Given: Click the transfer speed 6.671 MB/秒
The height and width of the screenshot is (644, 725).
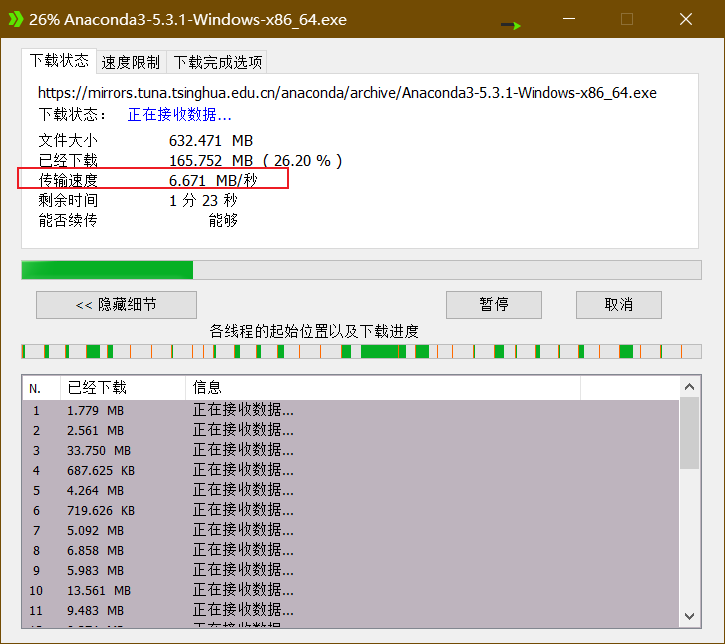Looking at the screenshot, I should click(213, 180).
